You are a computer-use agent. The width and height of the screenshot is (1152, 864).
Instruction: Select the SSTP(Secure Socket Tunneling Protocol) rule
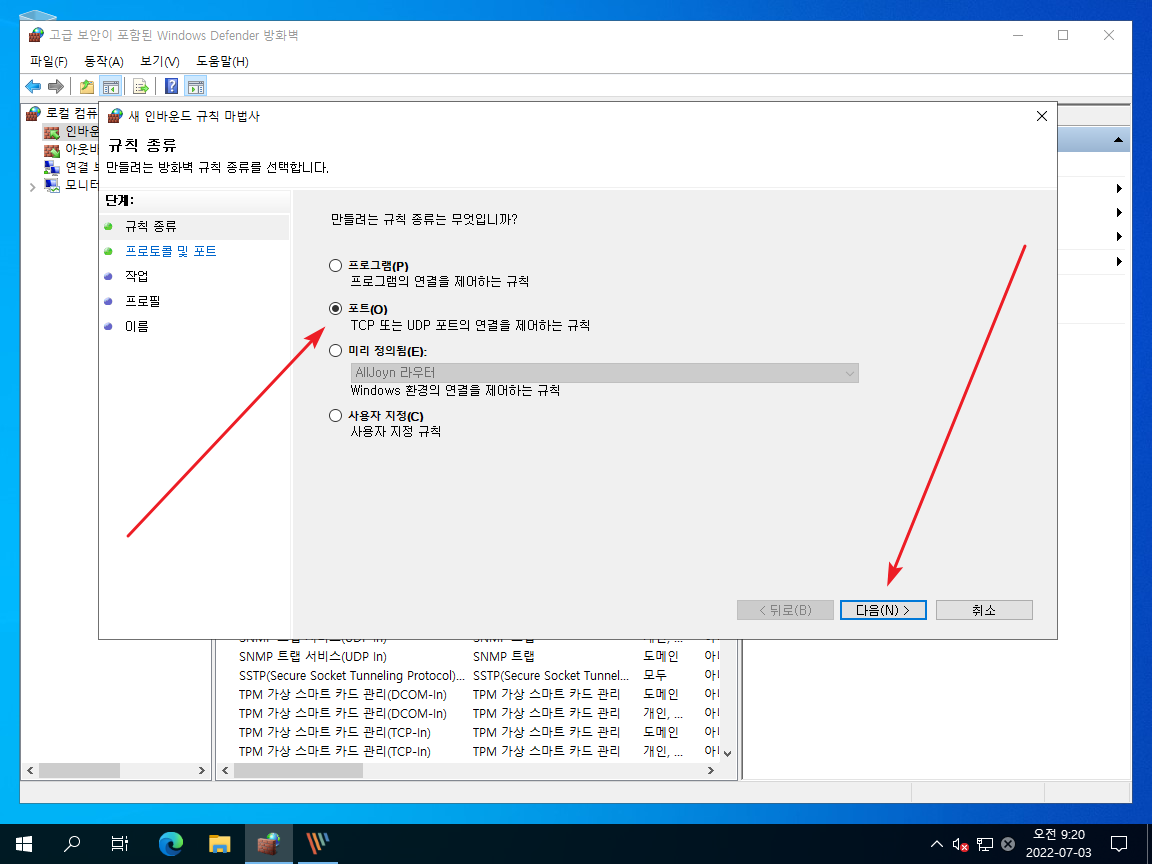coord(352,676)
